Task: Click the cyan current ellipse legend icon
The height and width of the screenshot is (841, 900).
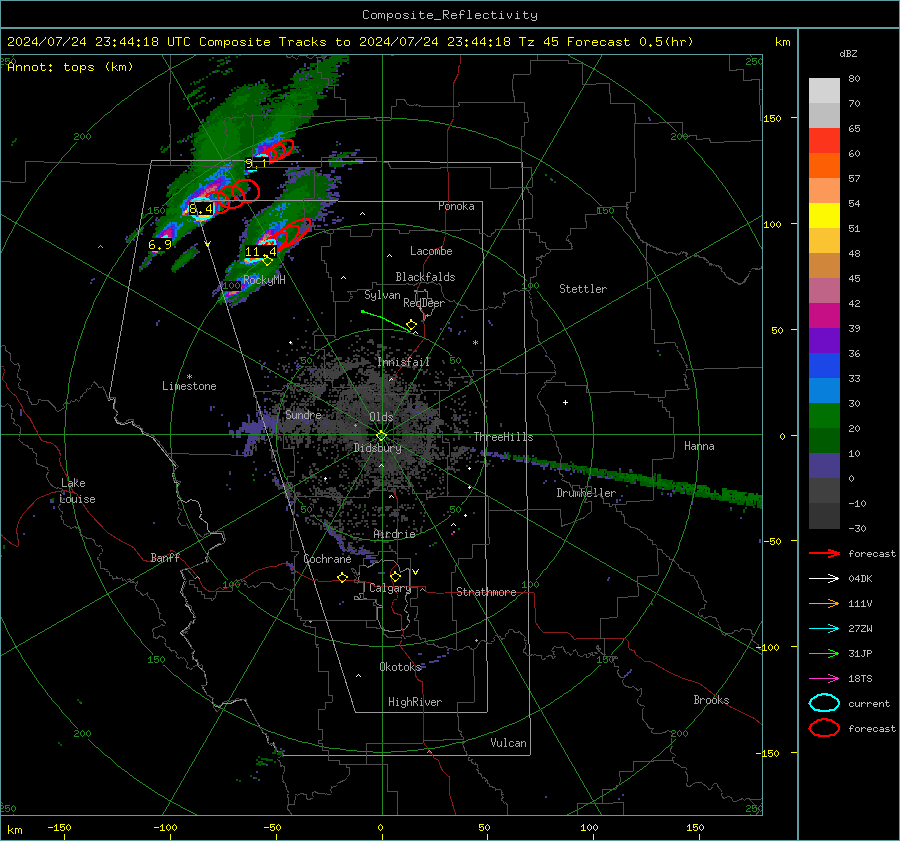Action: [824, 703]
